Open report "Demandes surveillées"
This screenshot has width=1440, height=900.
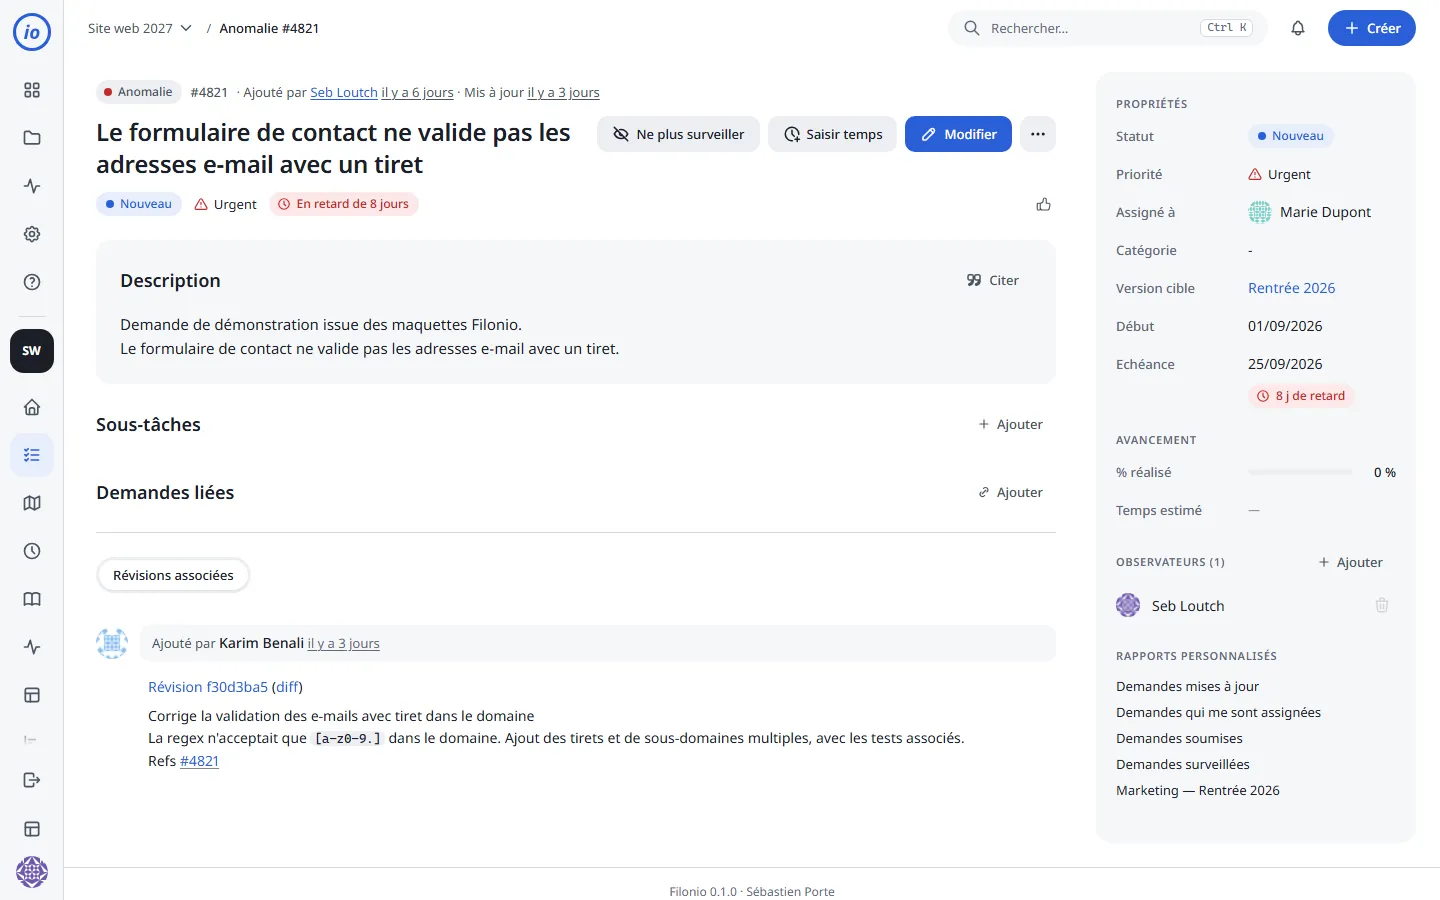point(1183,764)
